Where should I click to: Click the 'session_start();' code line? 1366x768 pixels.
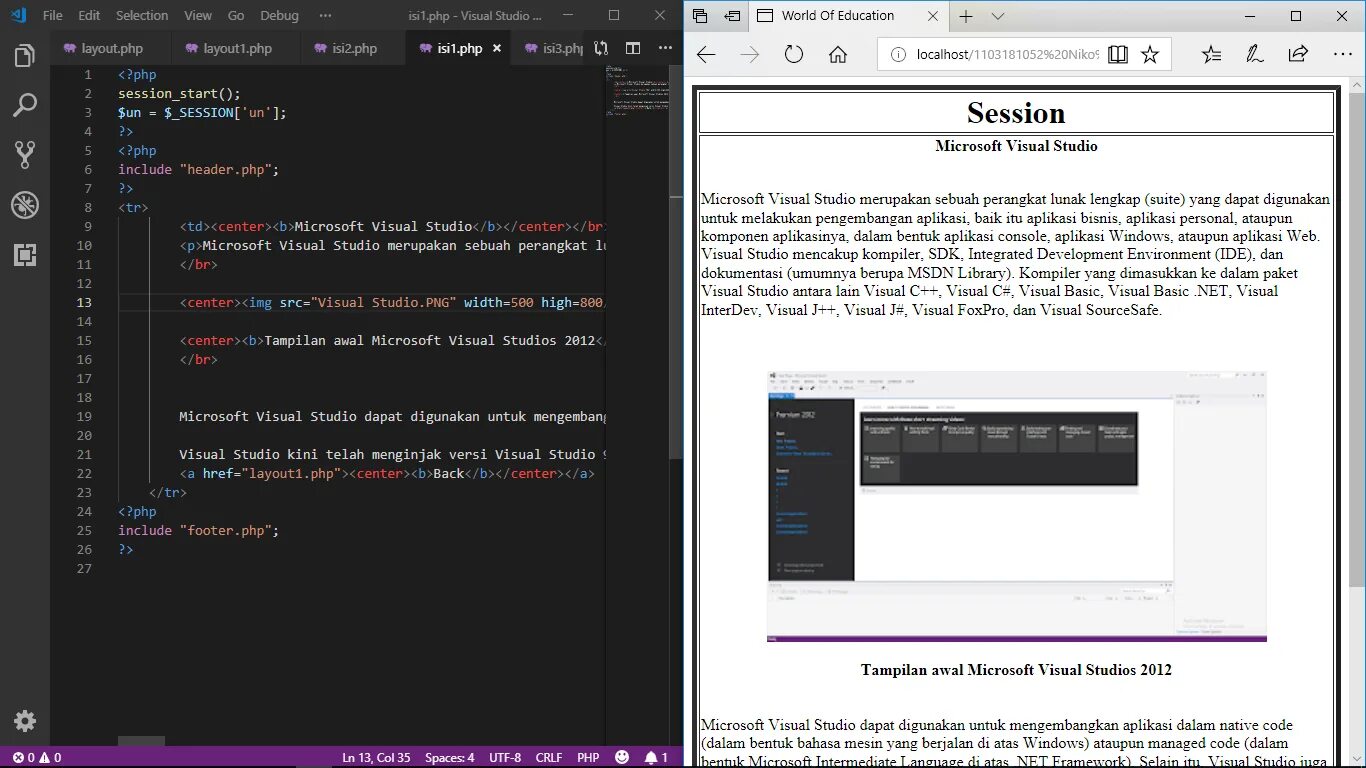tap(179, 94)
